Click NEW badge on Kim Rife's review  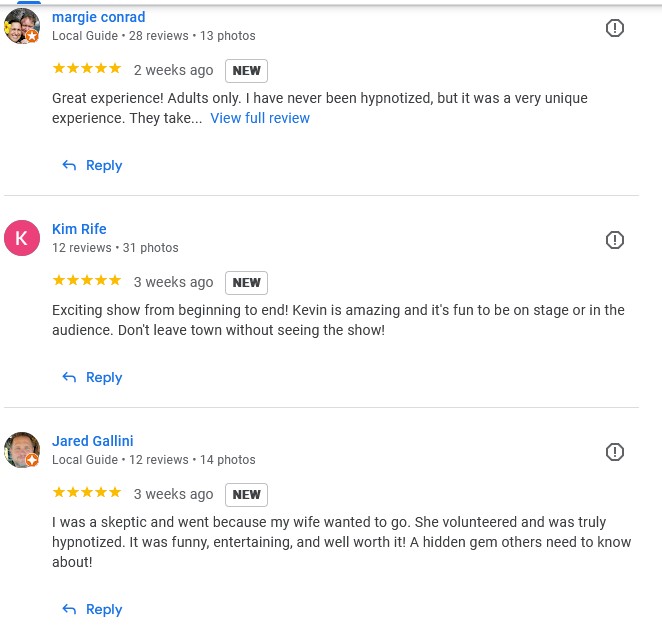[246, 283]
